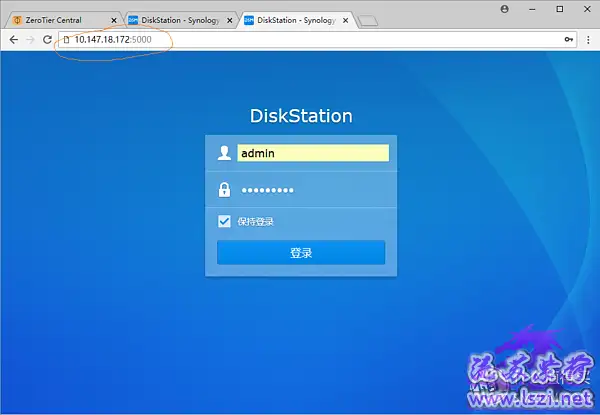Click the ZeroTier Central tab favicon
The image size is (600, 415).
(17, 20)
